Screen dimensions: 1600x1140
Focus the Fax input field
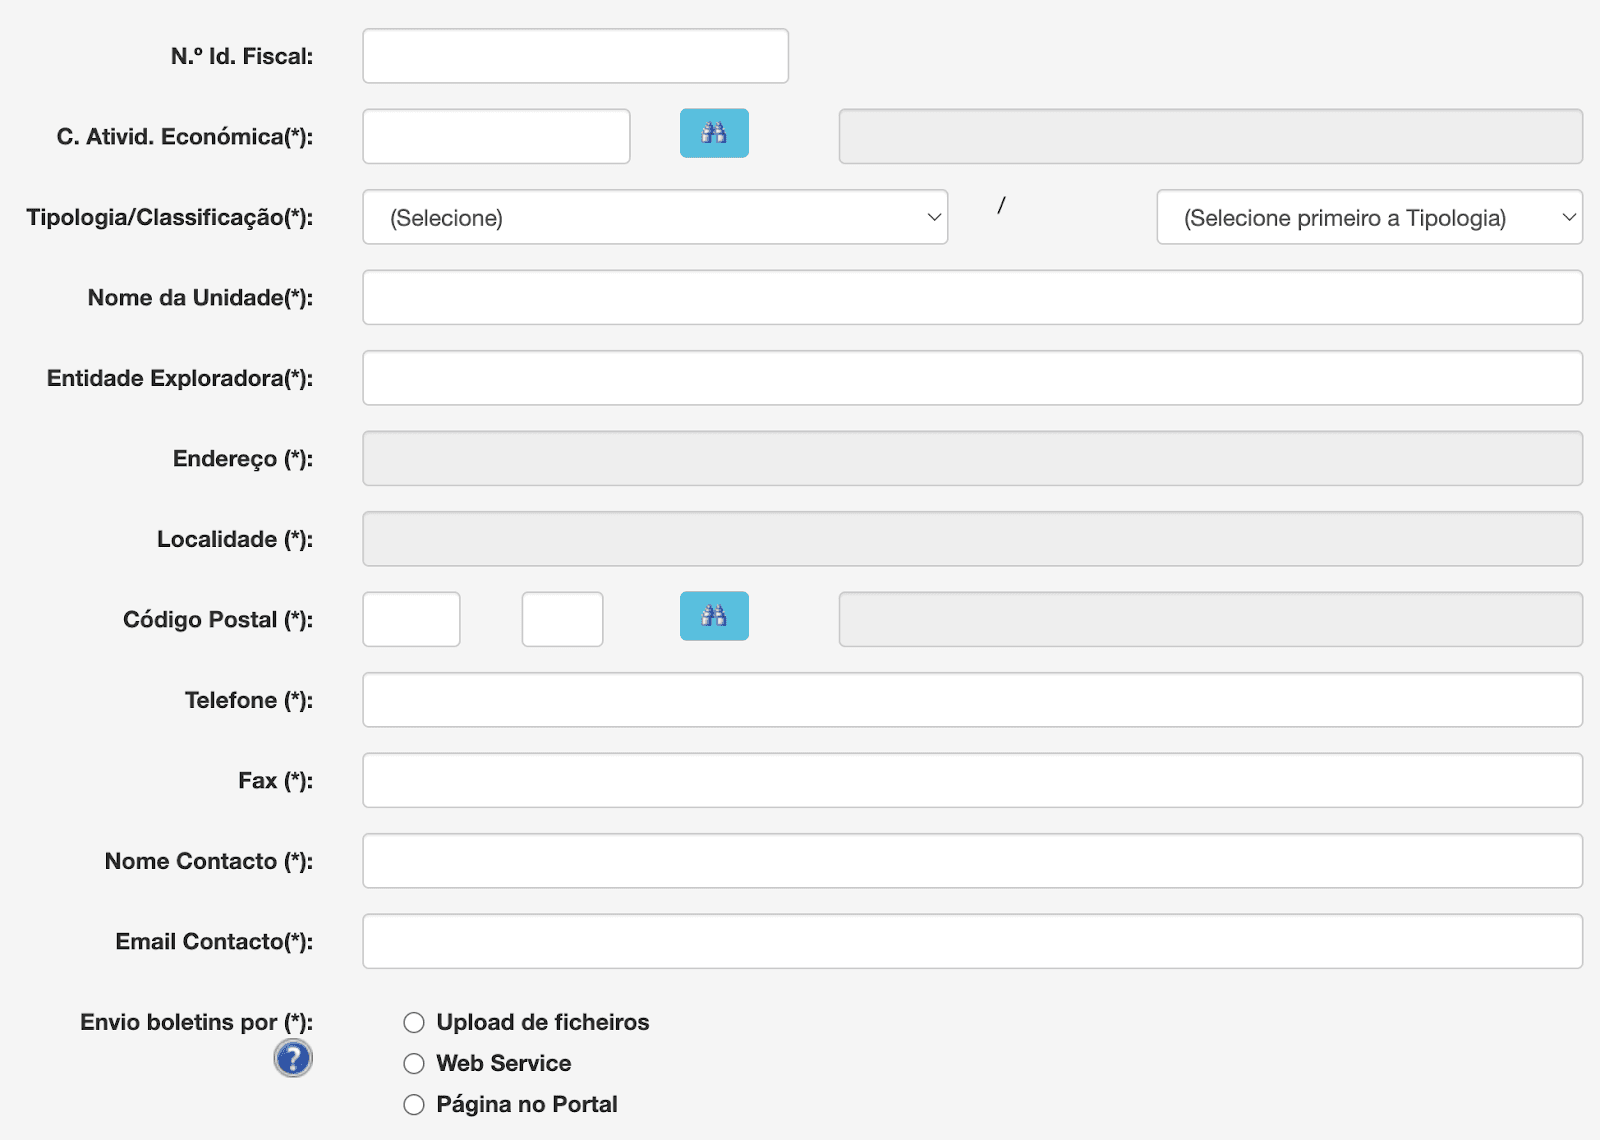[x=972, y=780]
